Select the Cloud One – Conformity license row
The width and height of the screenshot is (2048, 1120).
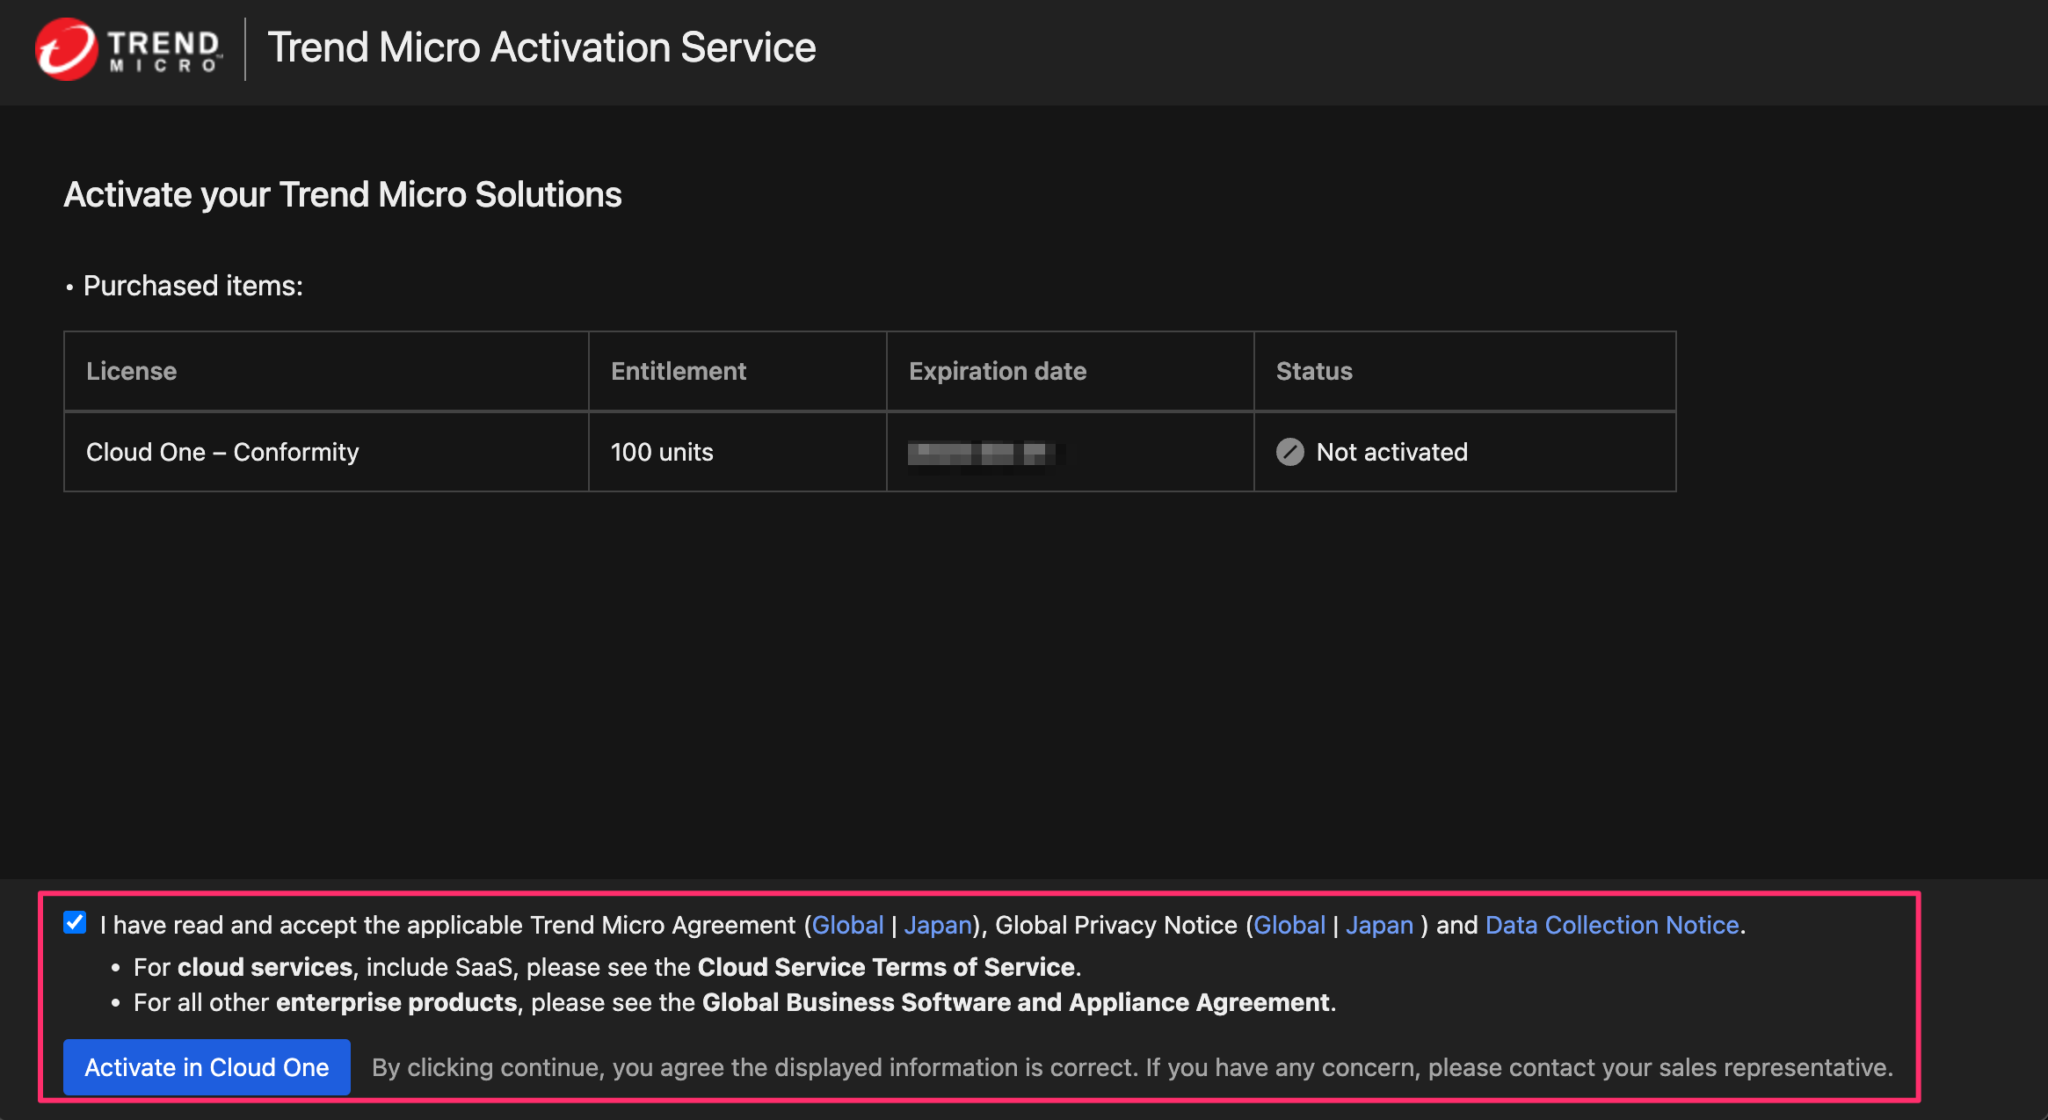(222, 452)
